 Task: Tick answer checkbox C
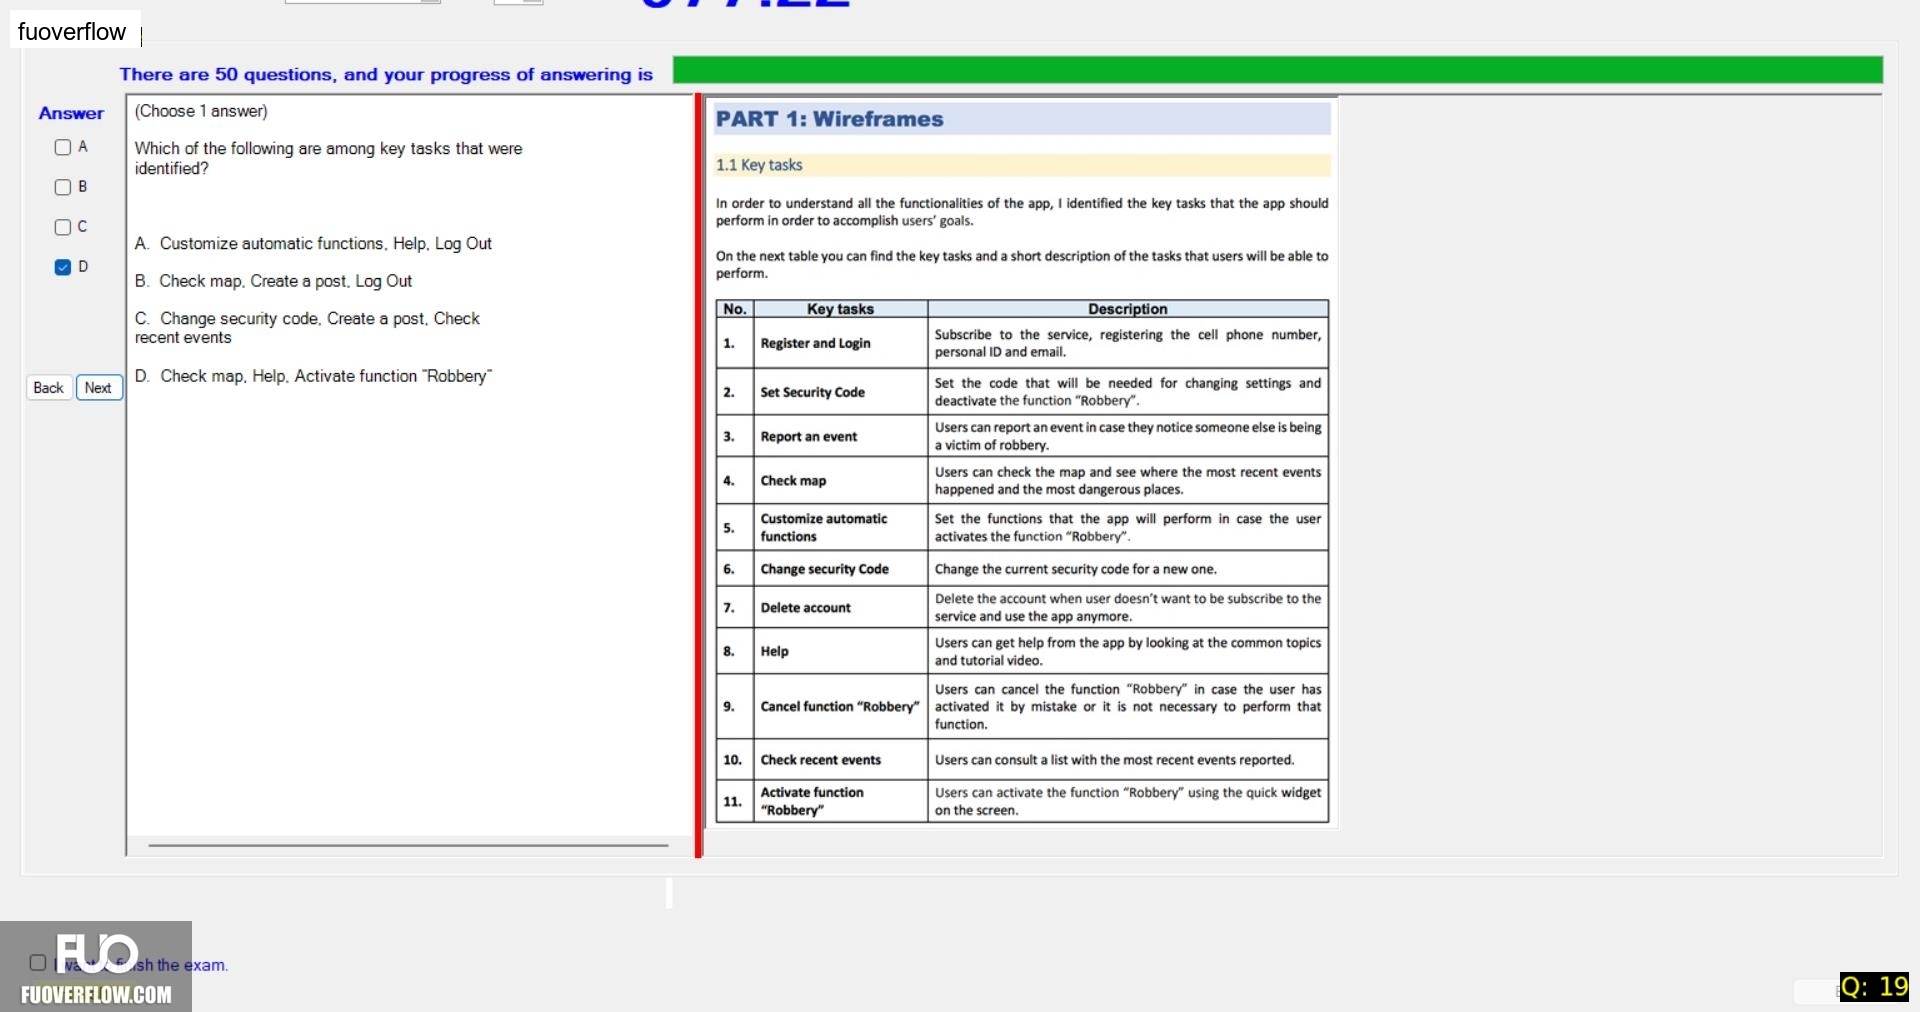63,227
